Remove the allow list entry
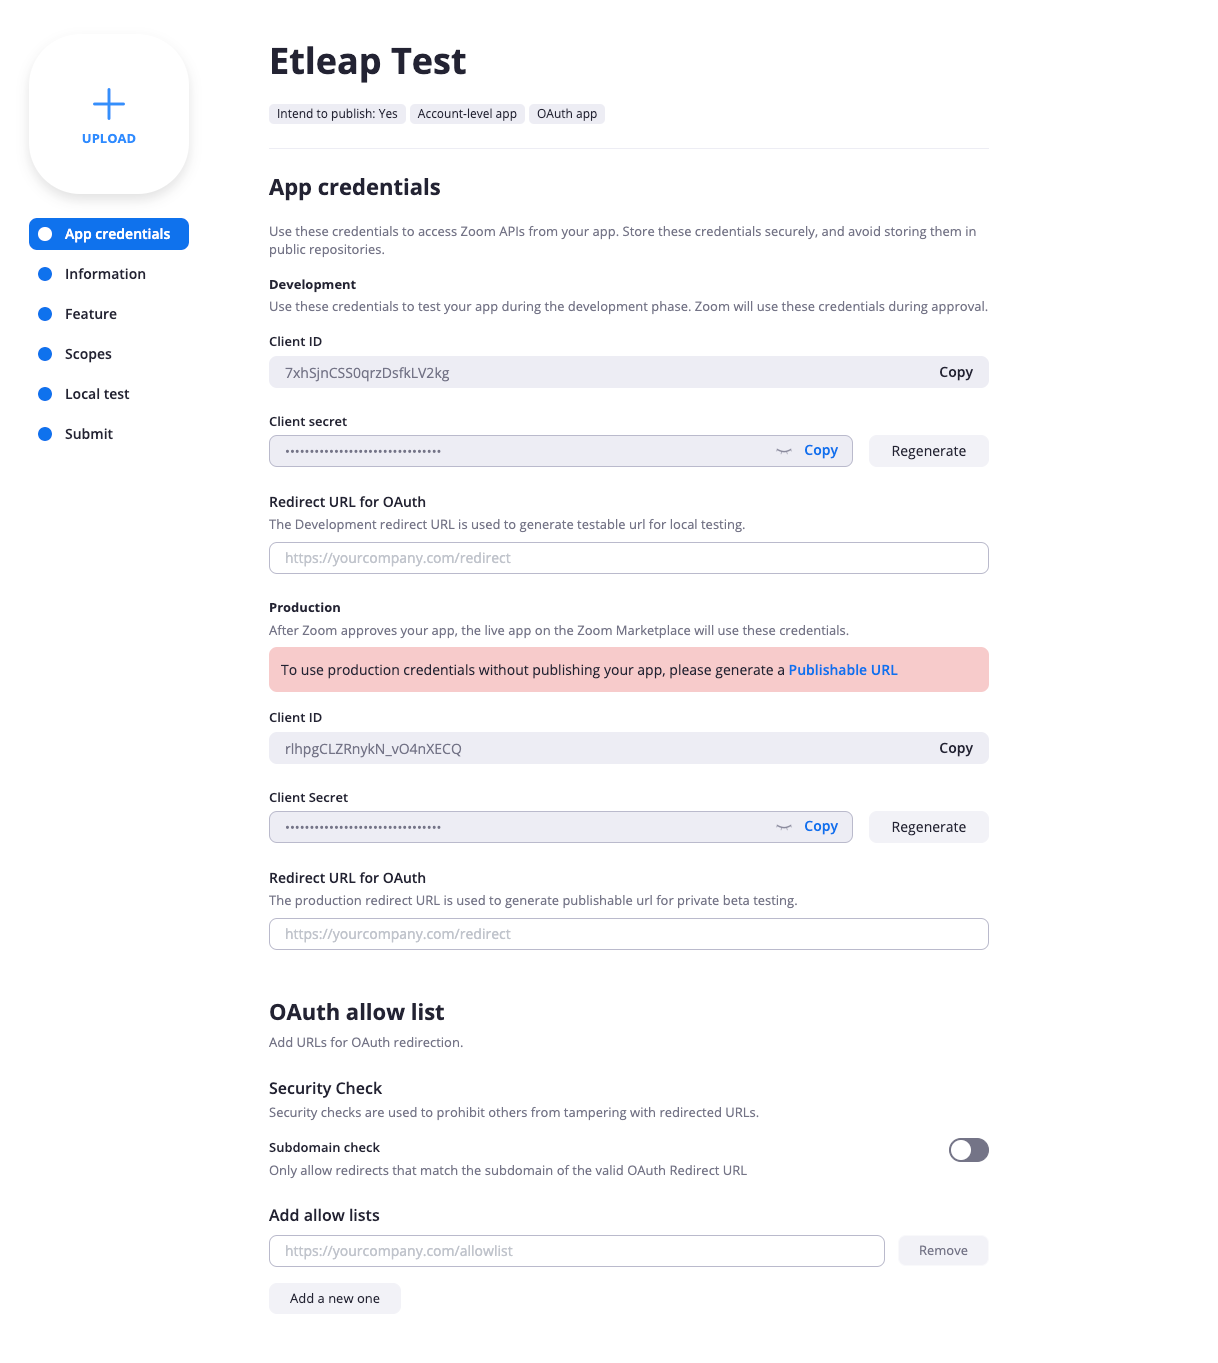 (x=943, y=1251)
